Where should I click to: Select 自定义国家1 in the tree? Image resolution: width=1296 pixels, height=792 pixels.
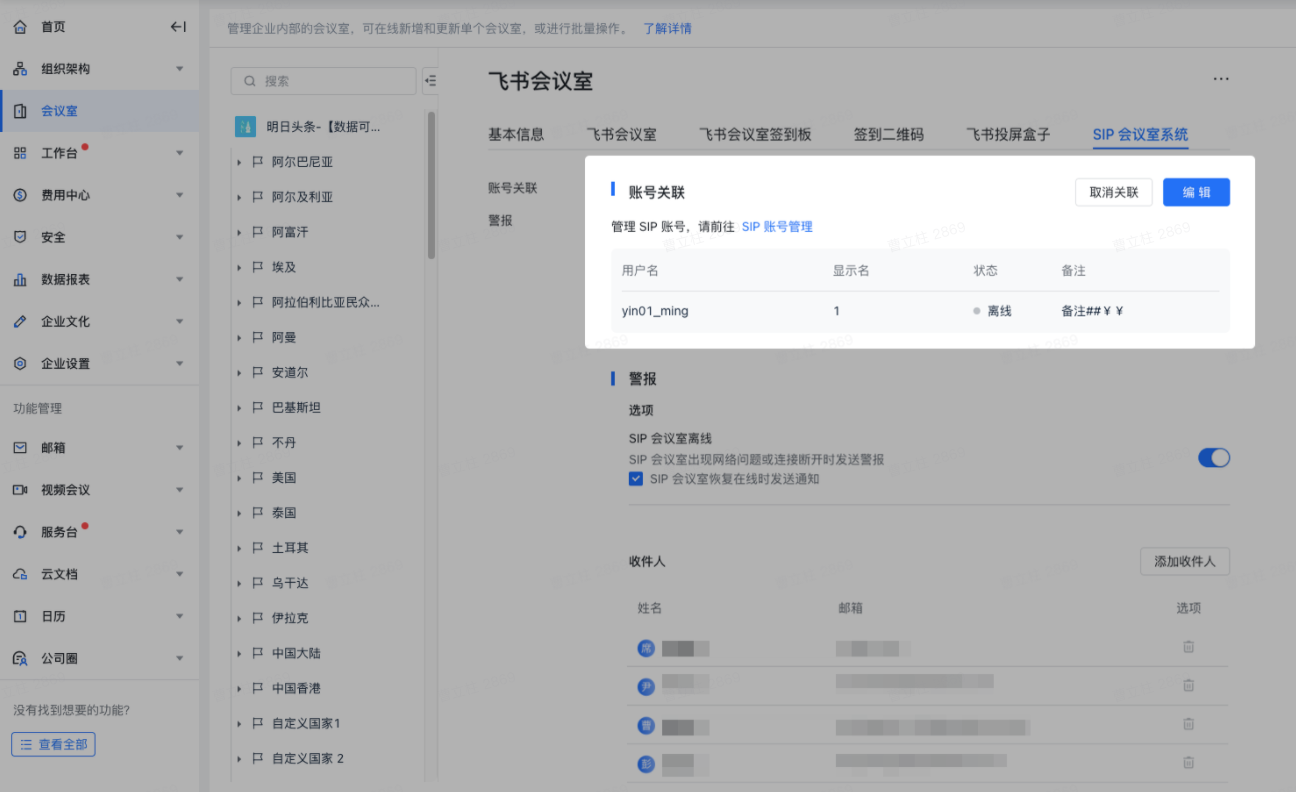point(306,723)
